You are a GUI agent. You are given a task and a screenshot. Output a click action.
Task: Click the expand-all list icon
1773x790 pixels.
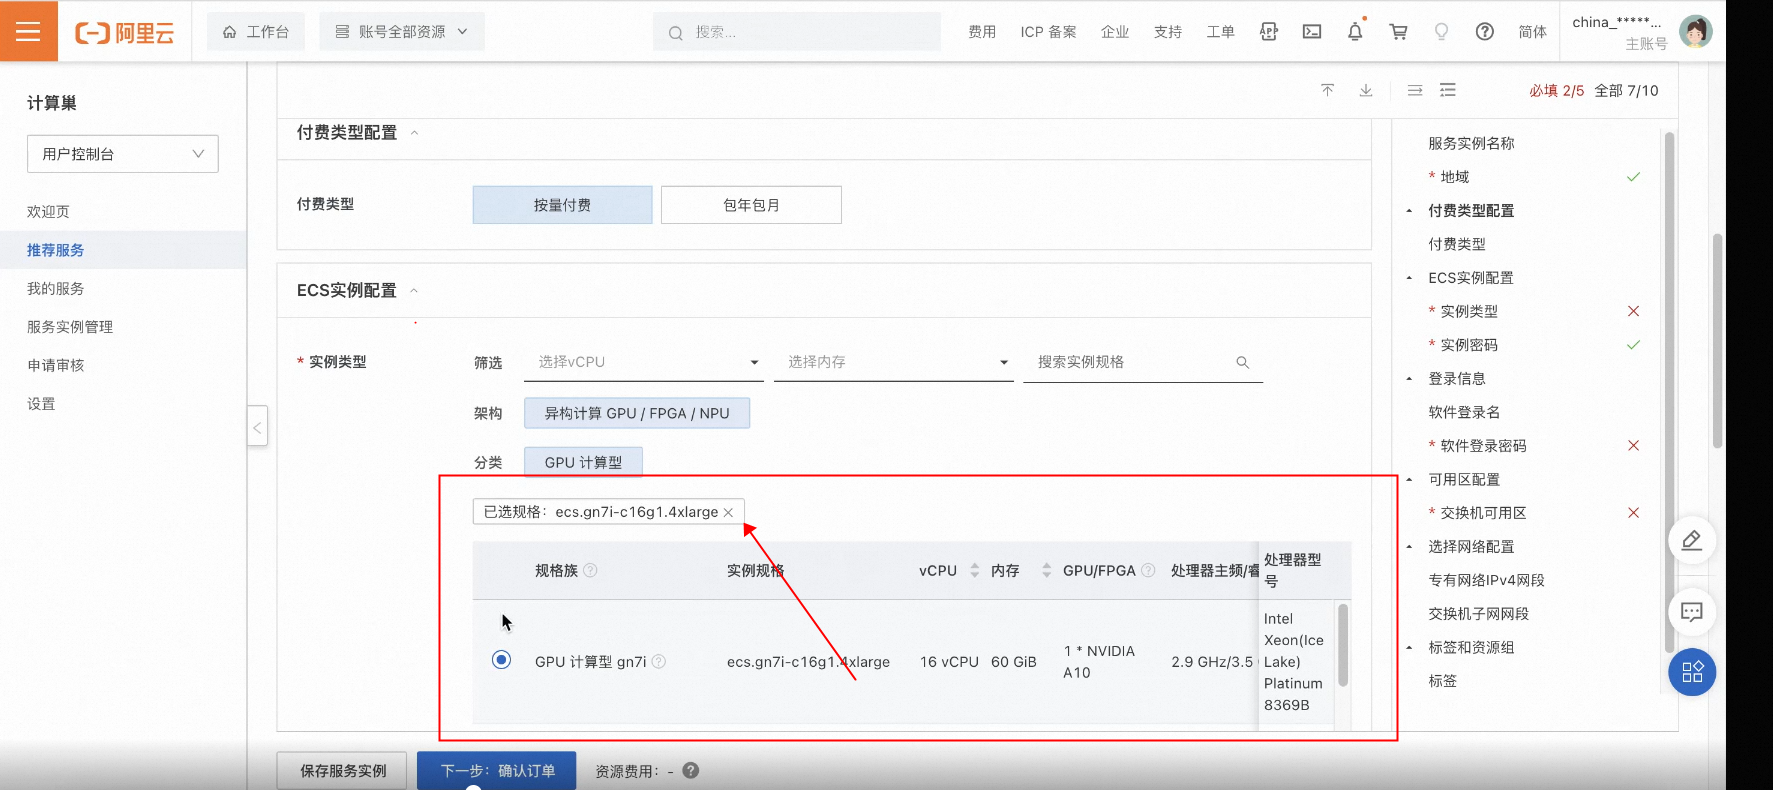coord(1448,90)
